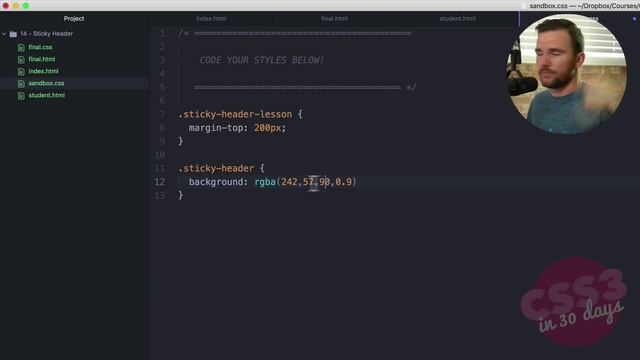640x360 pixels.
Task: Open final.css in the project tree
Action: (40, 47)
